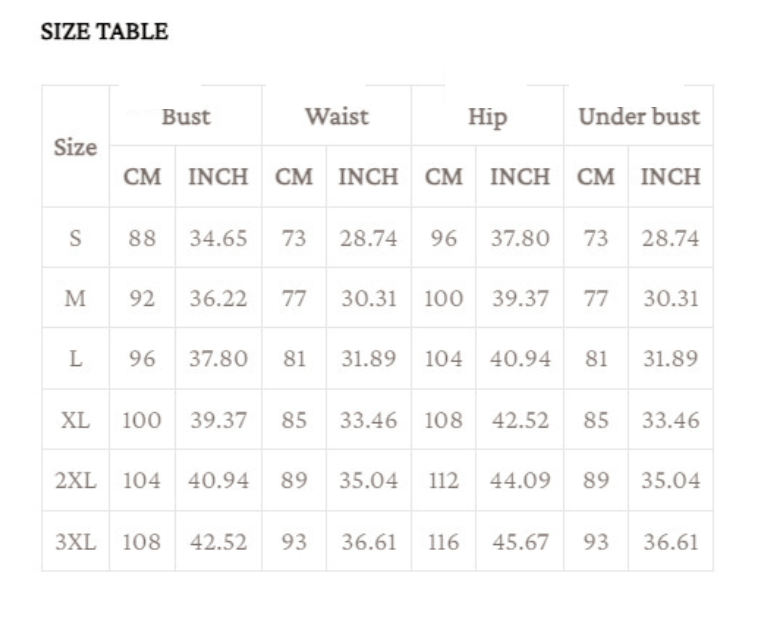This screenshot has width=777, height=618.
Task: Click waist inch value 33.46 for XL
Action: click(x=369, y=420)
